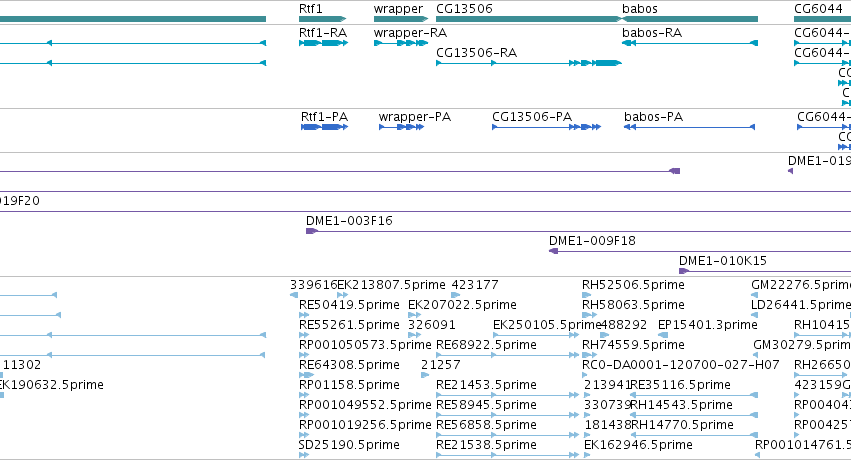851x460 pixels.
Task: Select EST RP01158.5prime
Action: (349, 385)
